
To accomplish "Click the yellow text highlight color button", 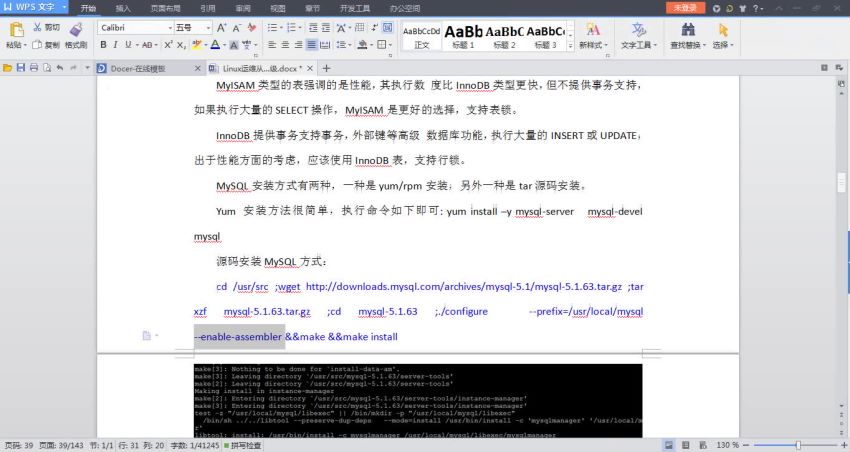I will coord(196,45).
